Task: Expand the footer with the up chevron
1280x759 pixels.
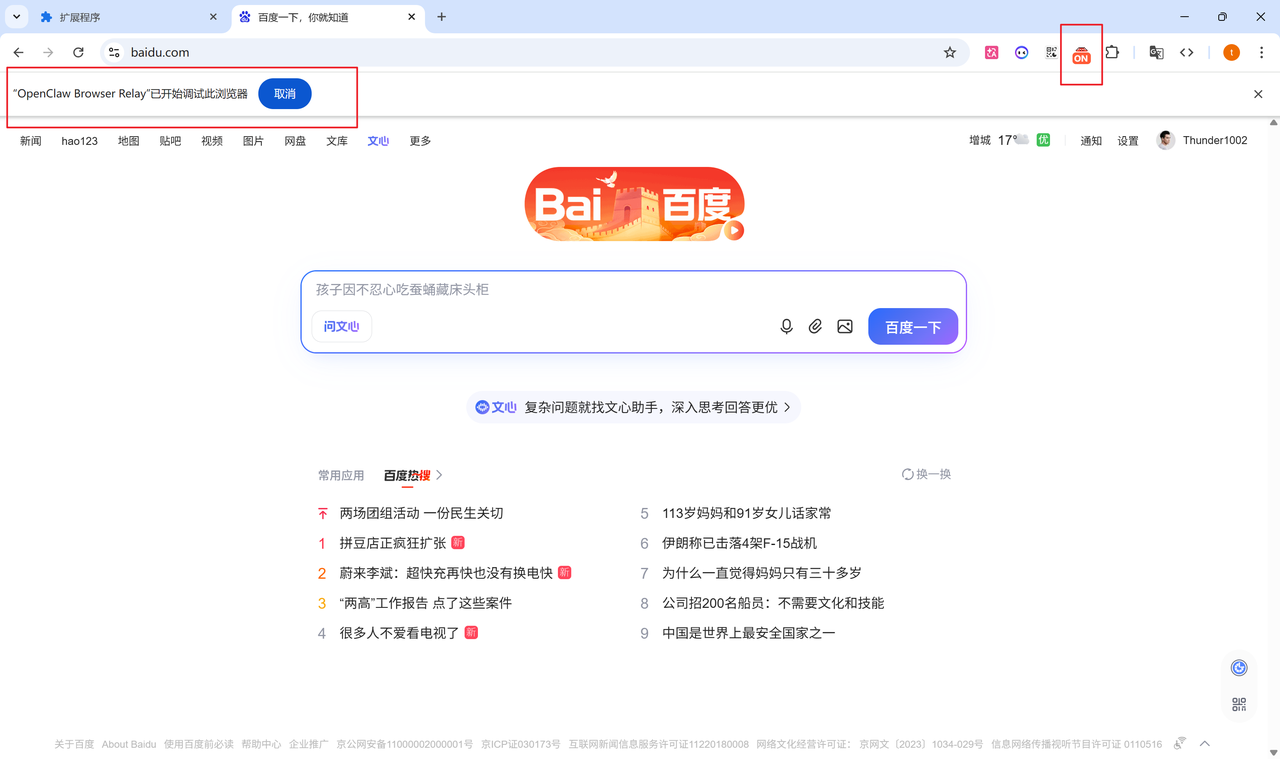Action: [1205, 744]
